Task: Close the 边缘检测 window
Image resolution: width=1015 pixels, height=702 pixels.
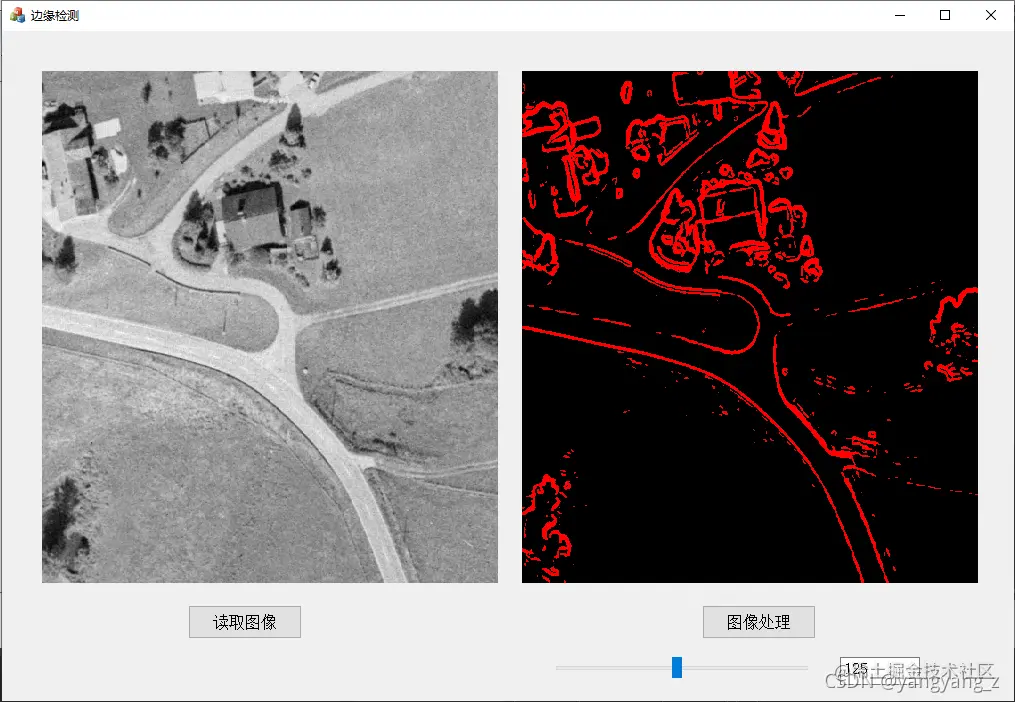Action: tap(989, 15)
